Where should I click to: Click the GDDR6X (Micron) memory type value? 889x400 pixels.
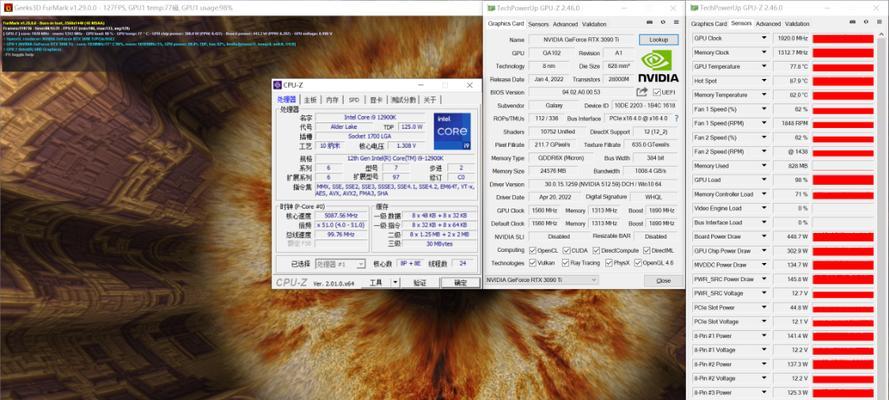559,158
